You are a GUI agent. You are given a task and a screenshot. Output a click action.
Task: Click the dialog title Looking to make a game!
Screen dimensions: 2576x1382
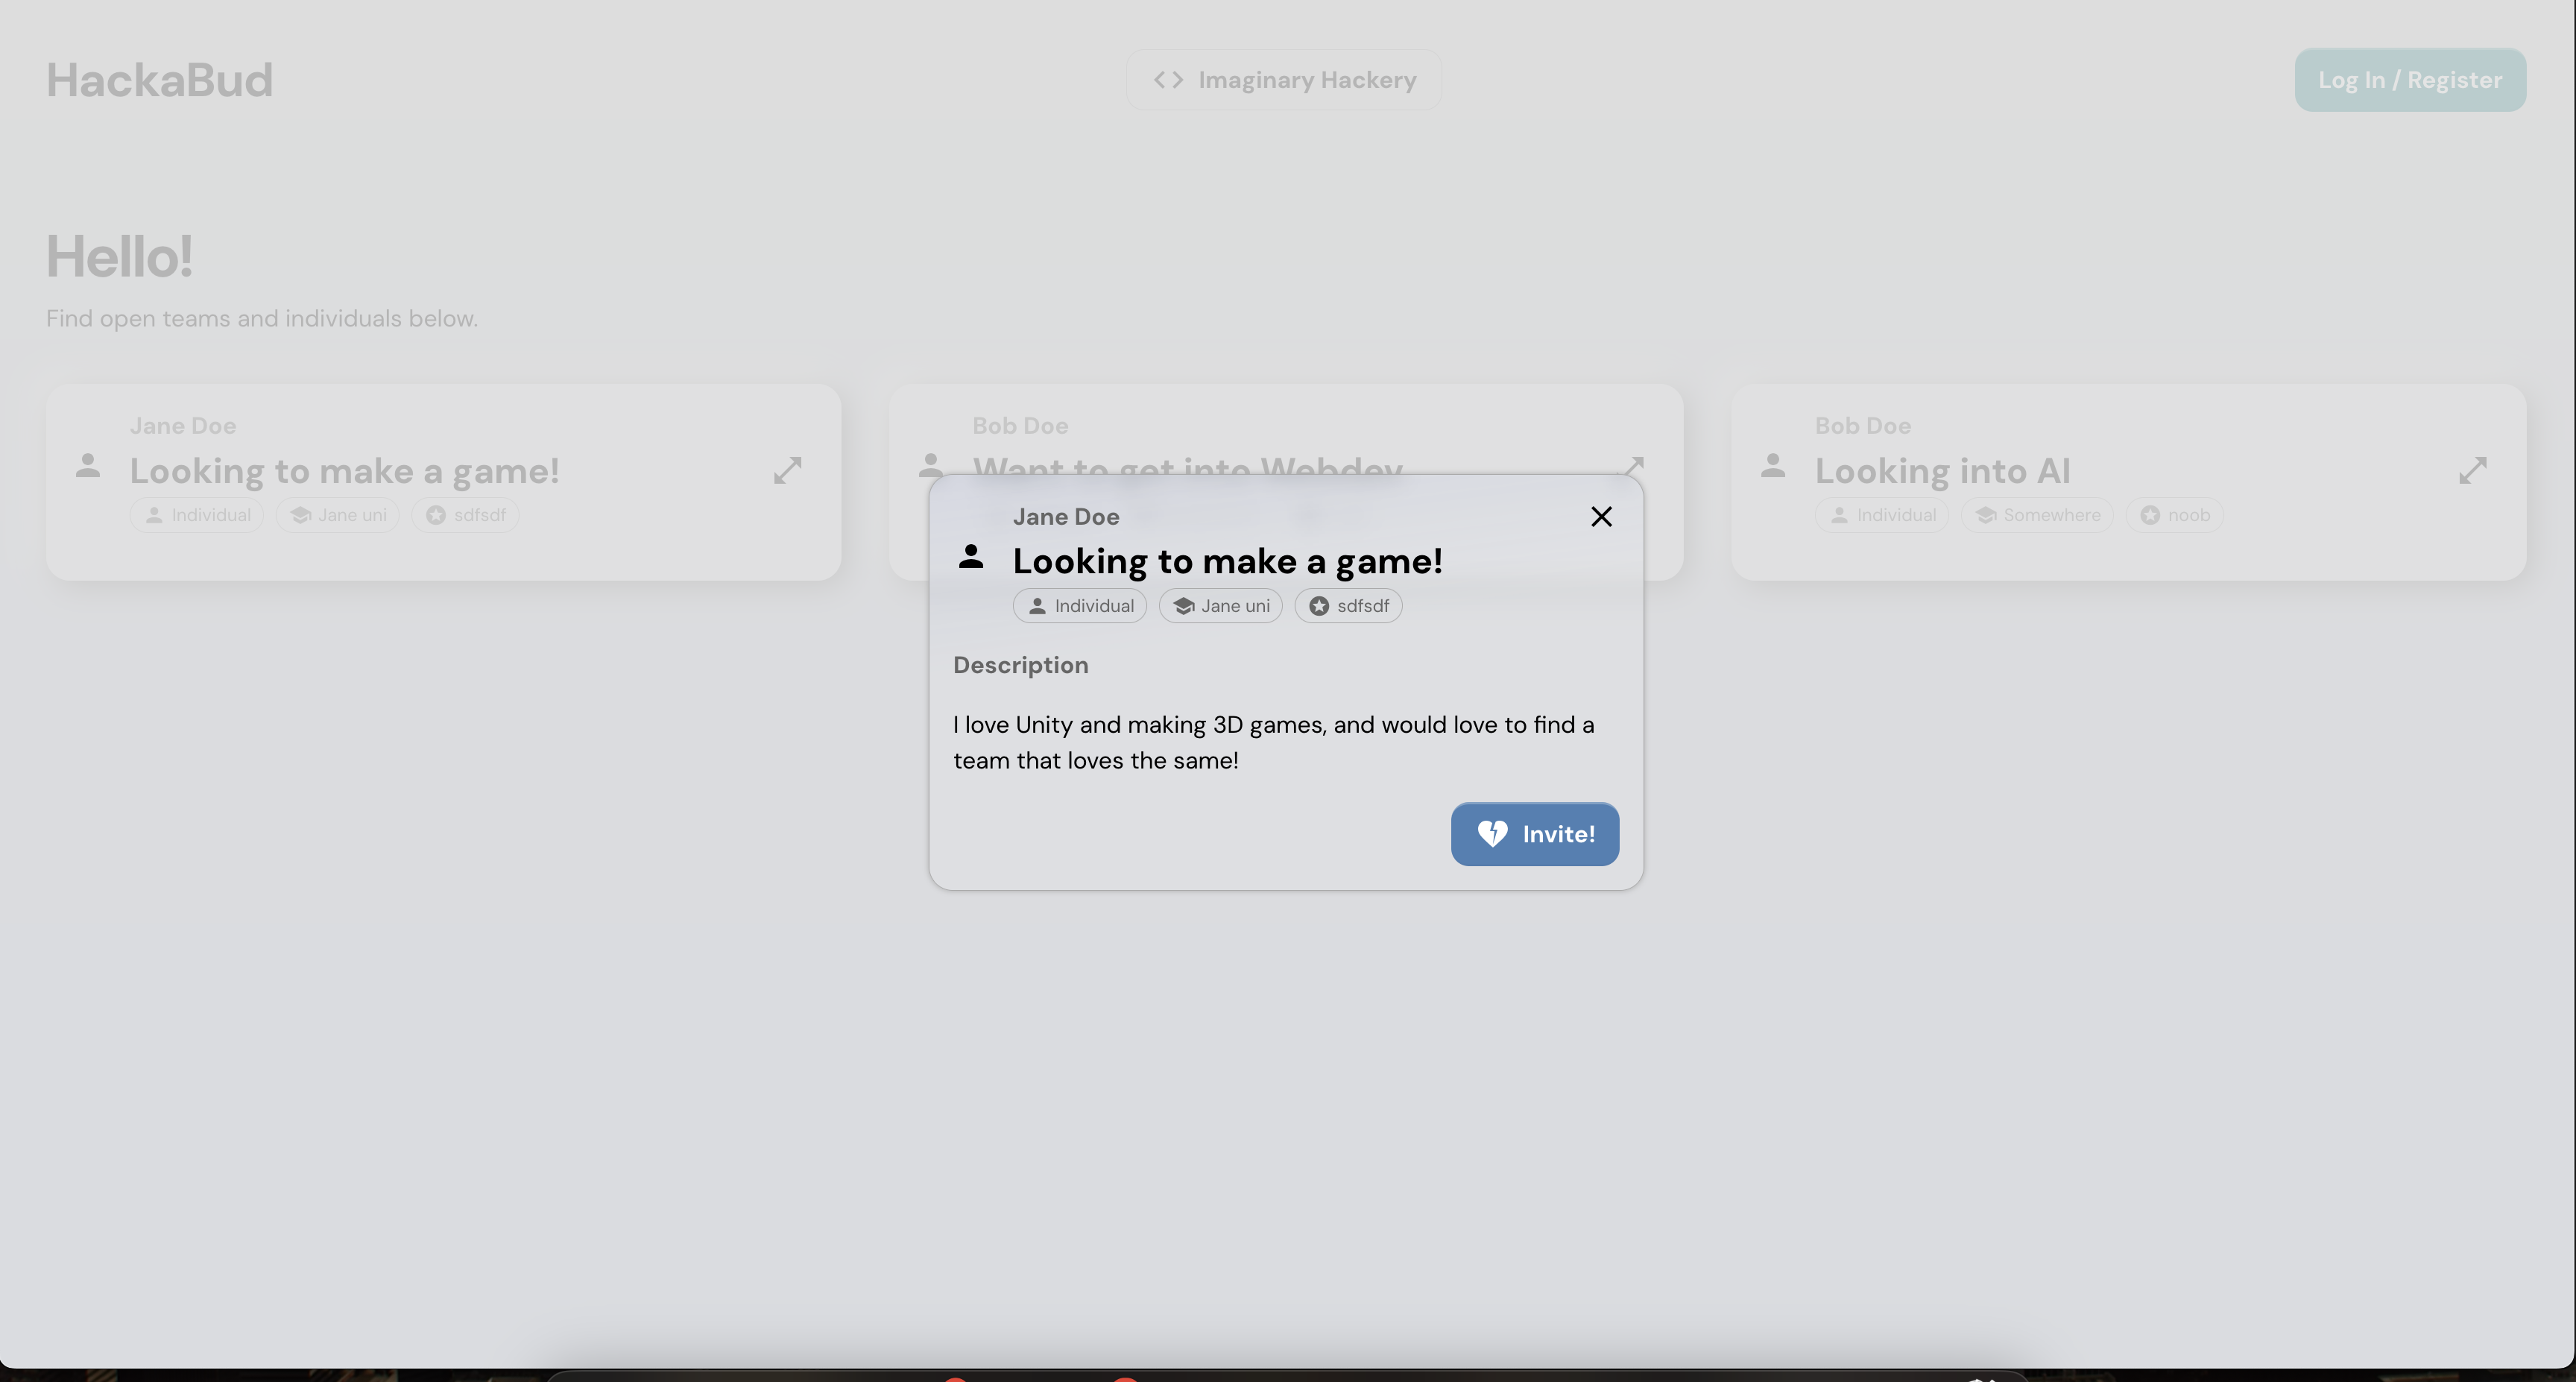click(1227, 561)
